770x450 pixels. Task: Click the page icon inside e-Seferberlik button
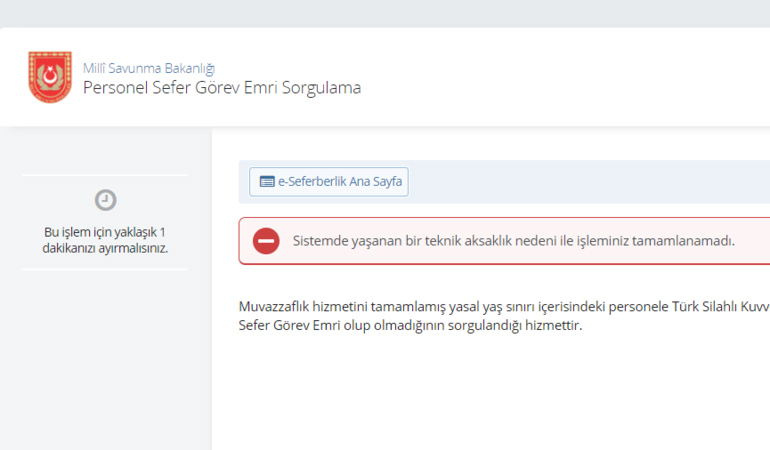[266, 182]
